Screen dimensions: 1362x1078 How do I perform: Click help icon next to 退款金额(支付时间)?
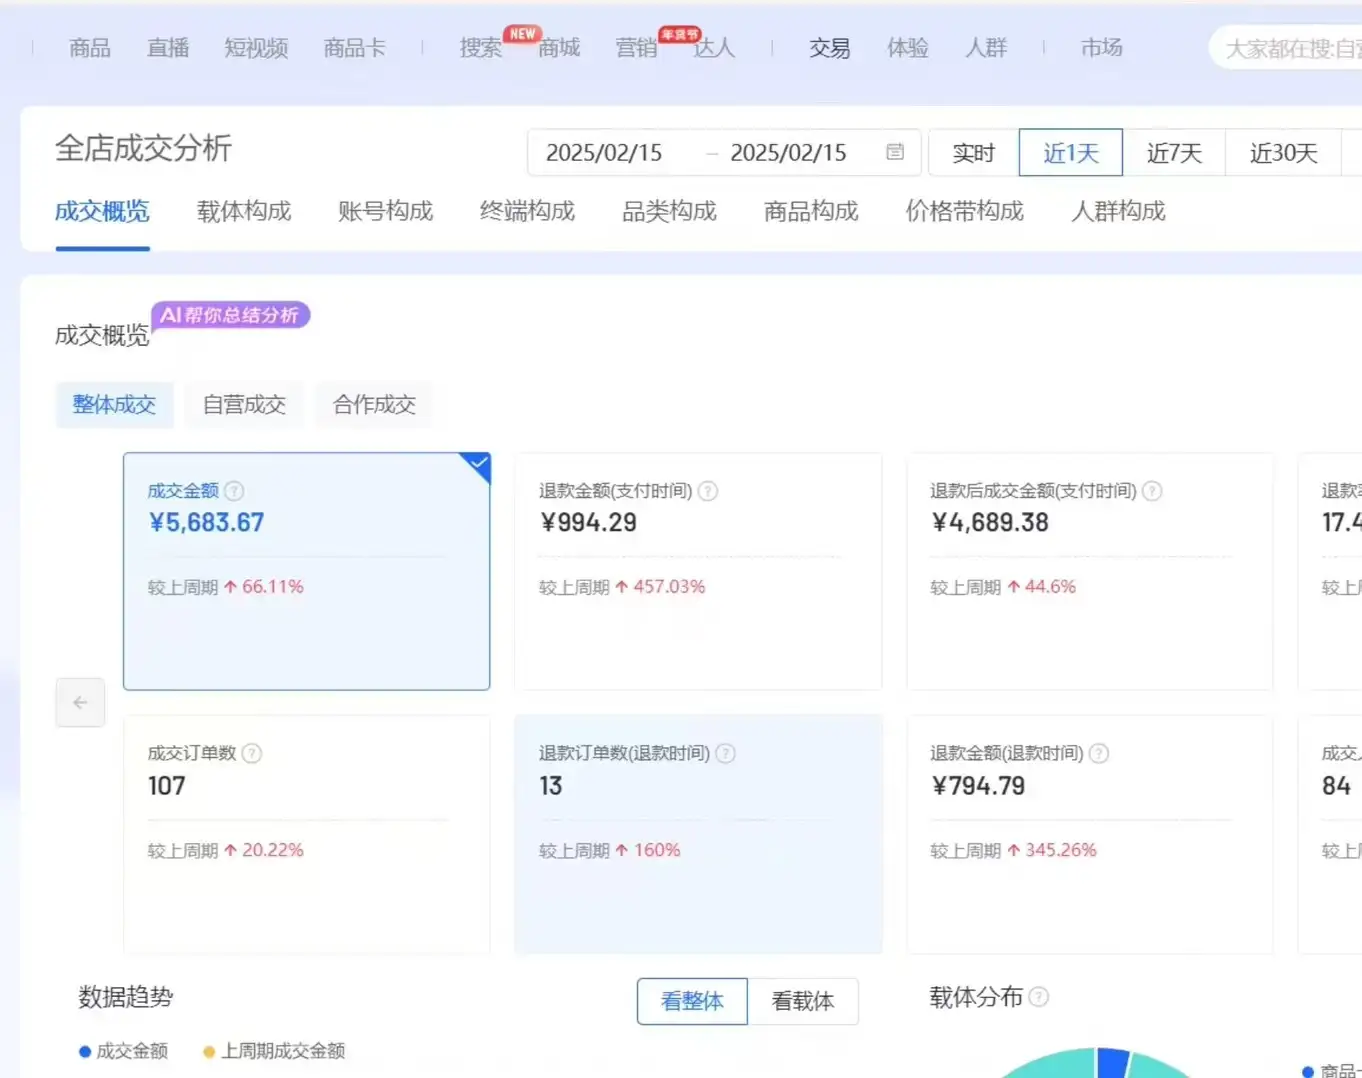point(707,491)
